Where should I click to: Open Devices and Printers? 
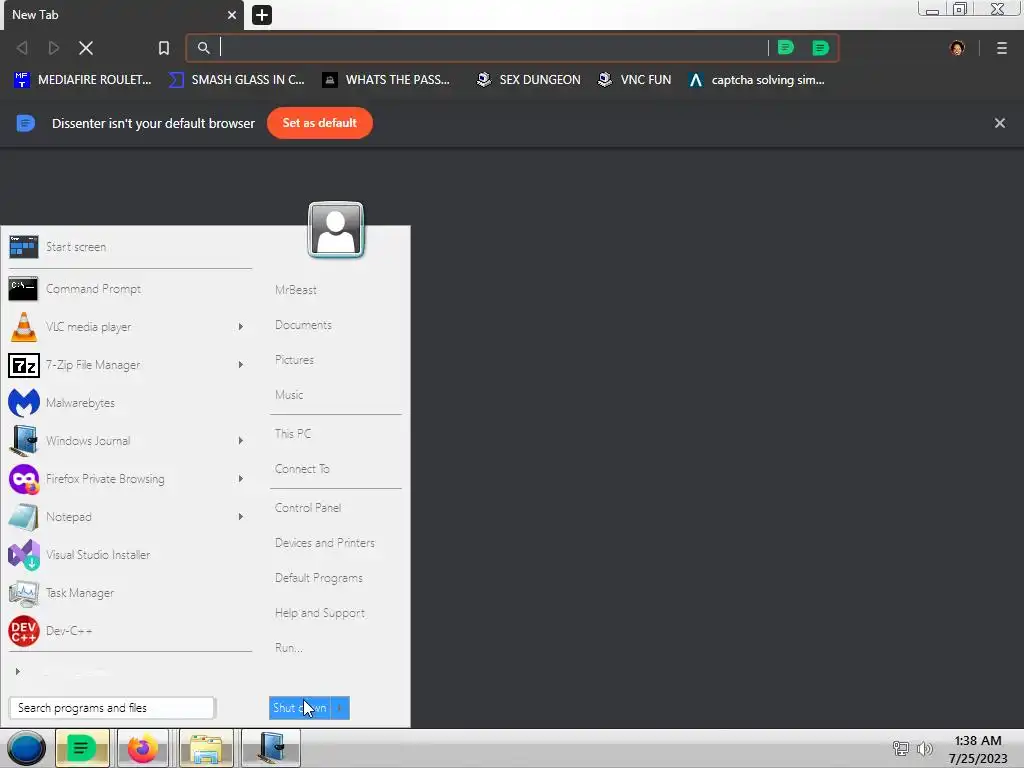[325, 543]
